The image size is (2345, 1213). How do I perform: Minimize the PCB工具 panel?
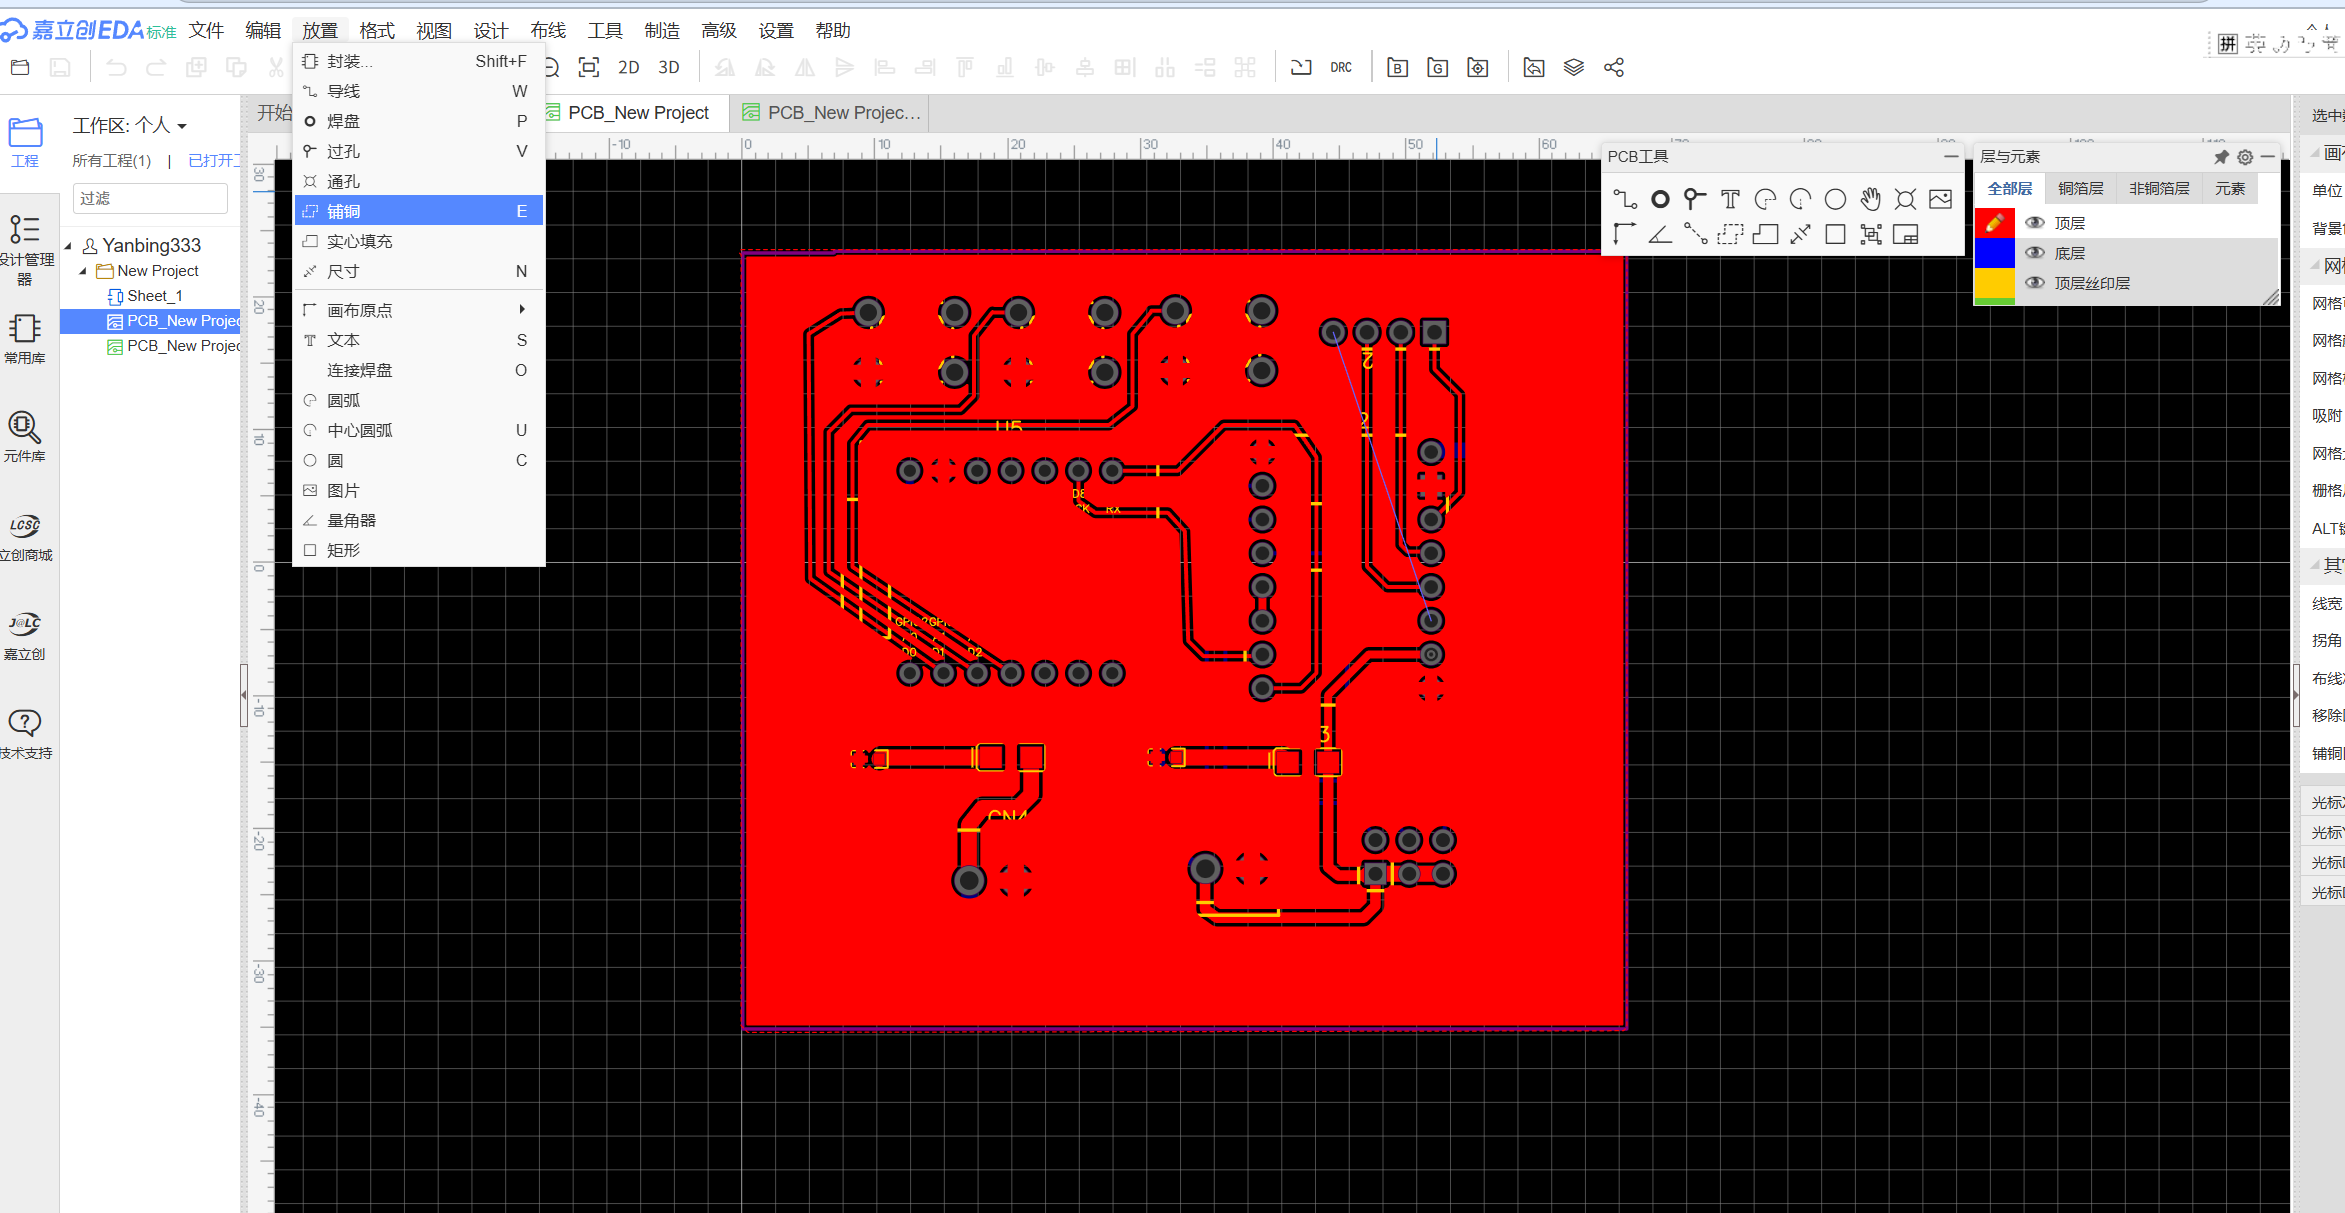point(1950,157)
